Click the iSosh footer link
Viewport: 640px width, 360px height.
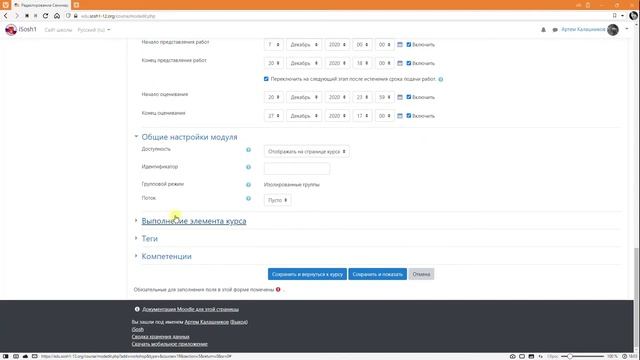click(138, 329)
